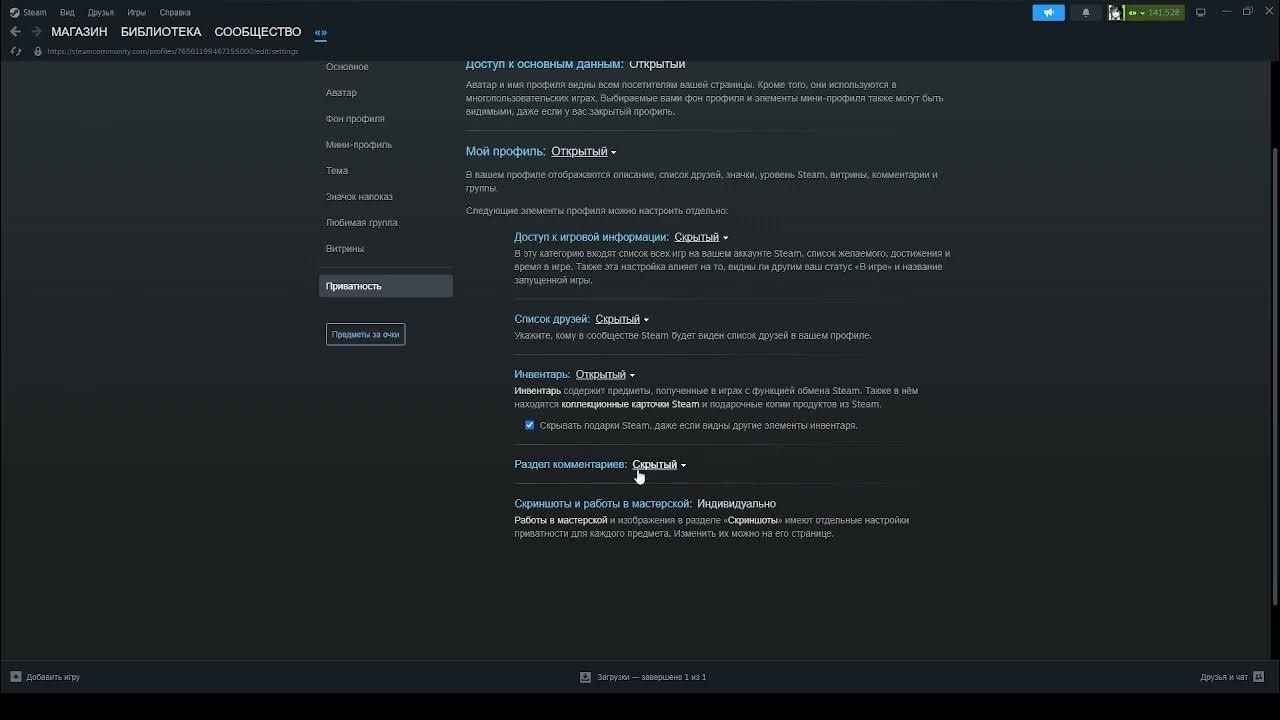Screen dimensions: 1280x720
Task: Click Предметы за очки button
Action: (365, 334)
